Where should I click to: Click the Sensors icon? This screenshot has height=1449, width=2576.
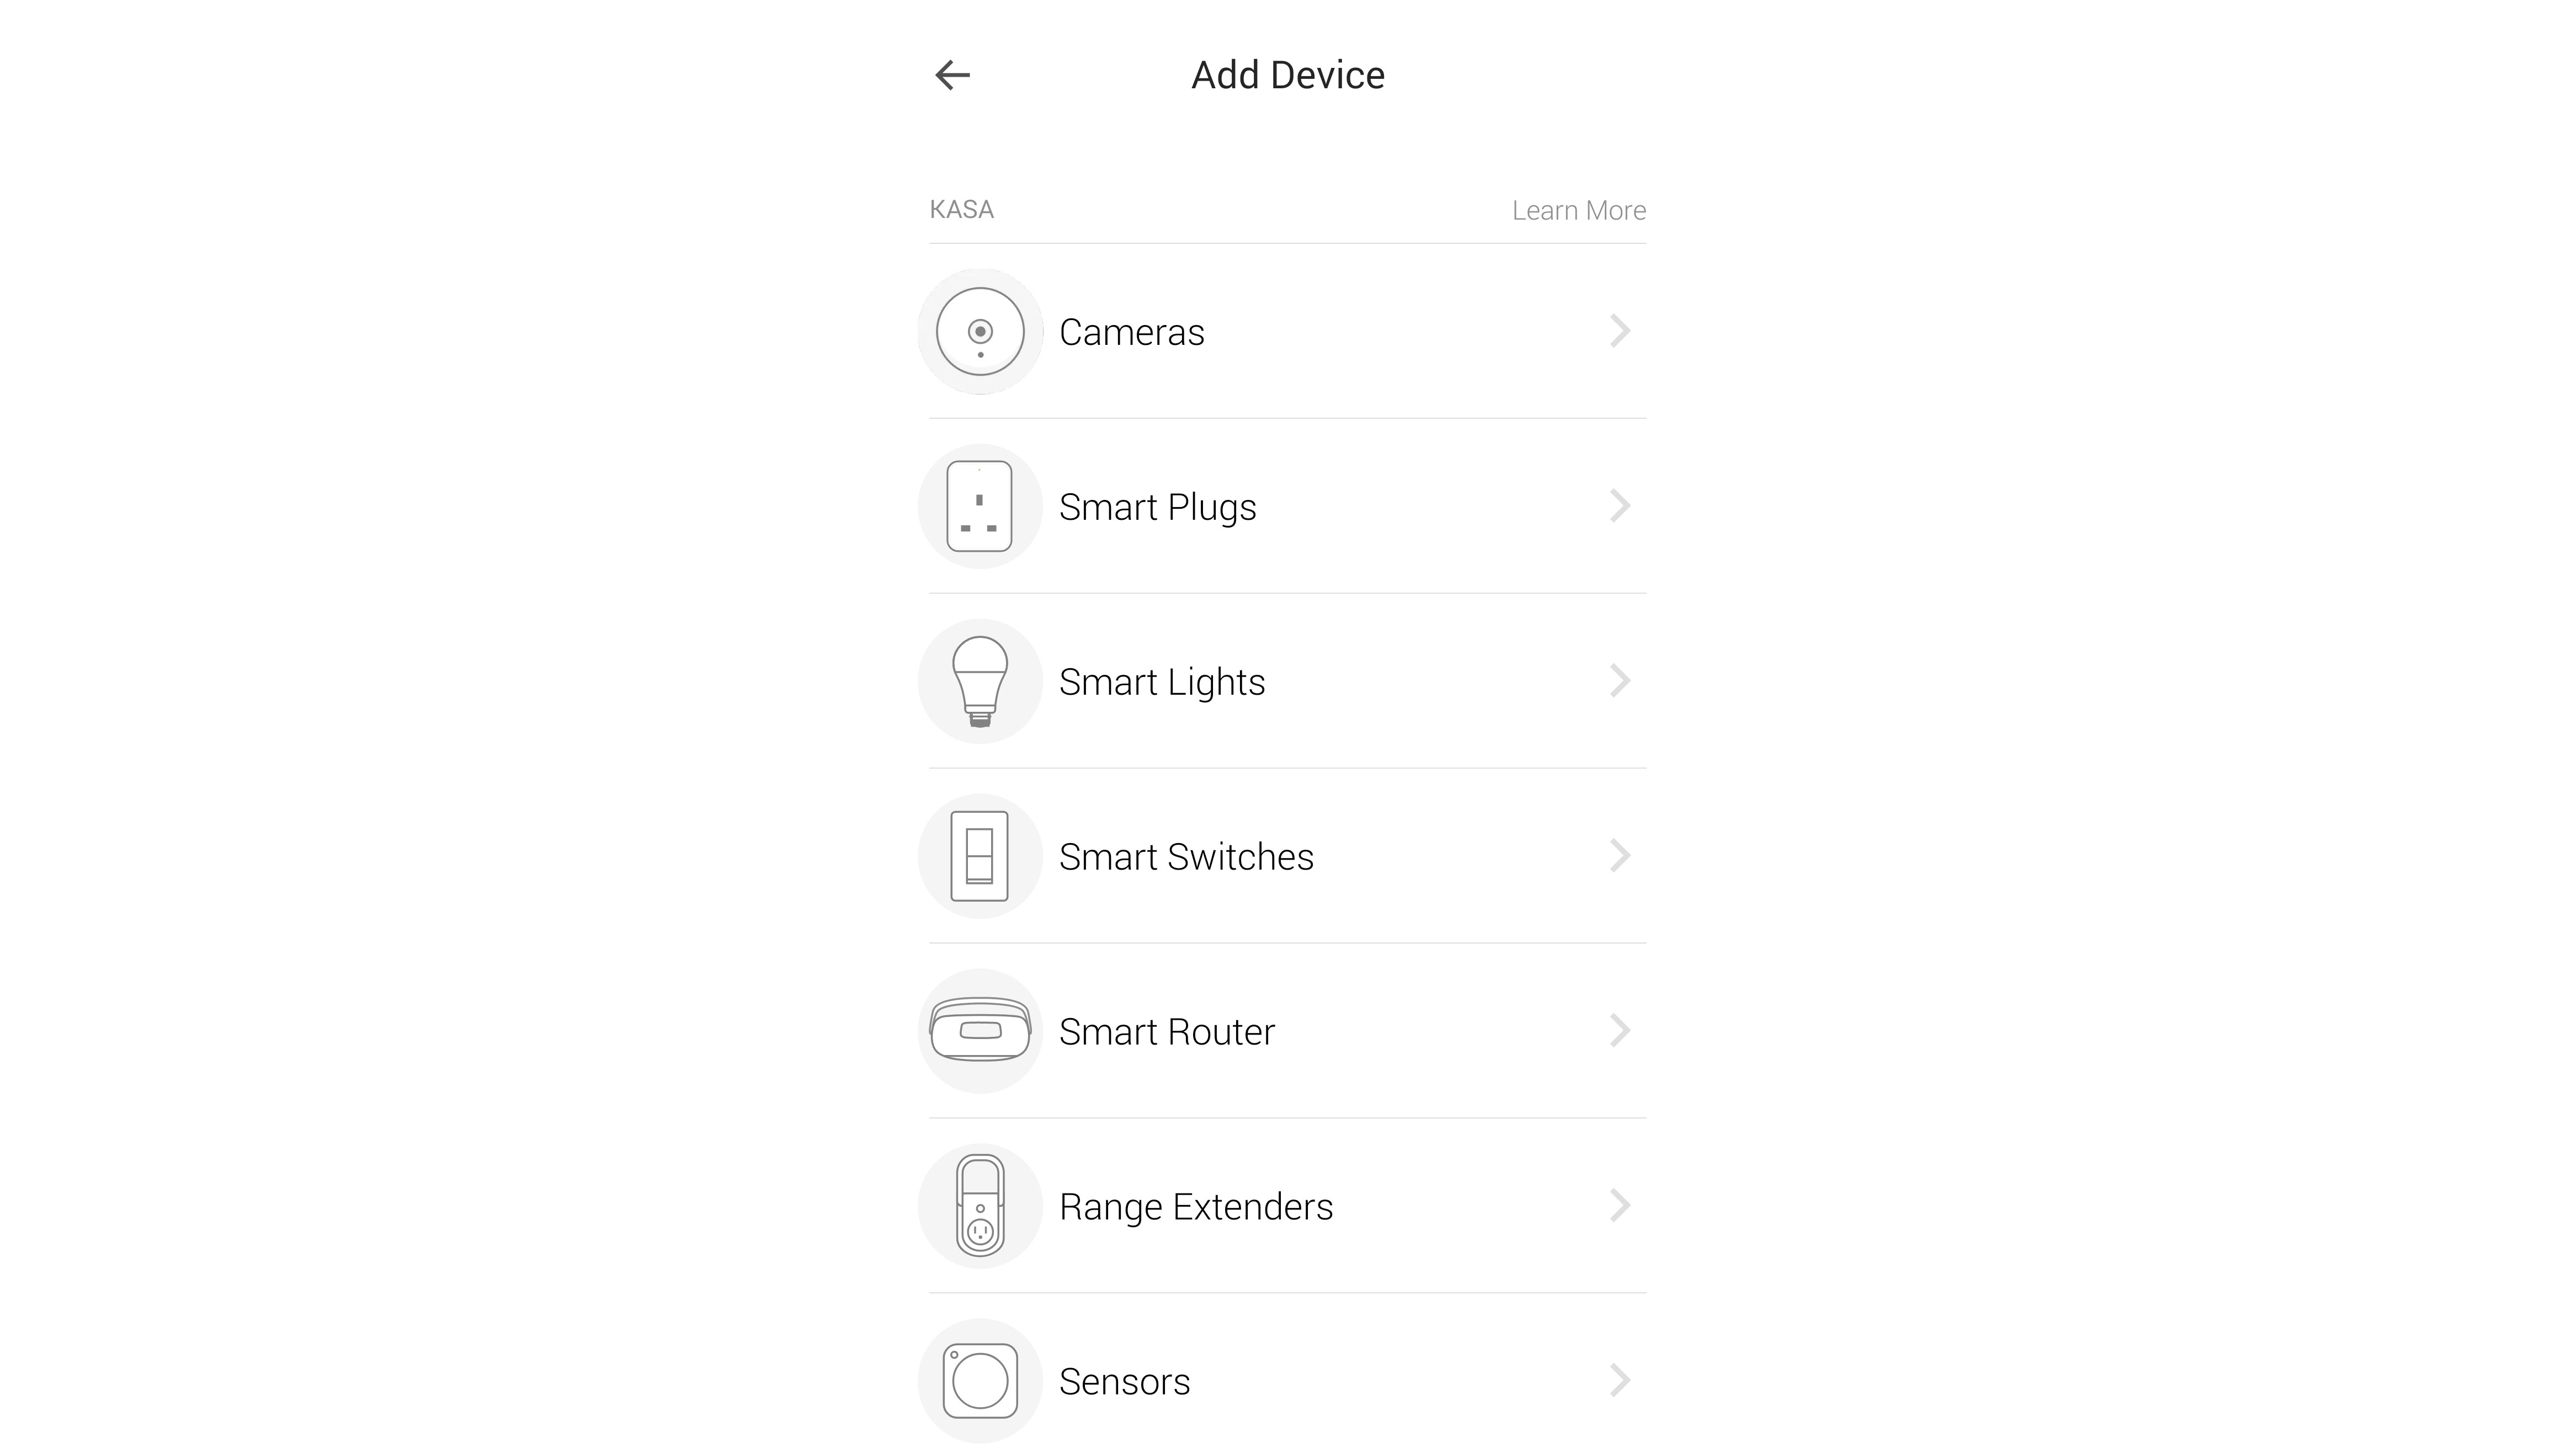coord(980,1380)
